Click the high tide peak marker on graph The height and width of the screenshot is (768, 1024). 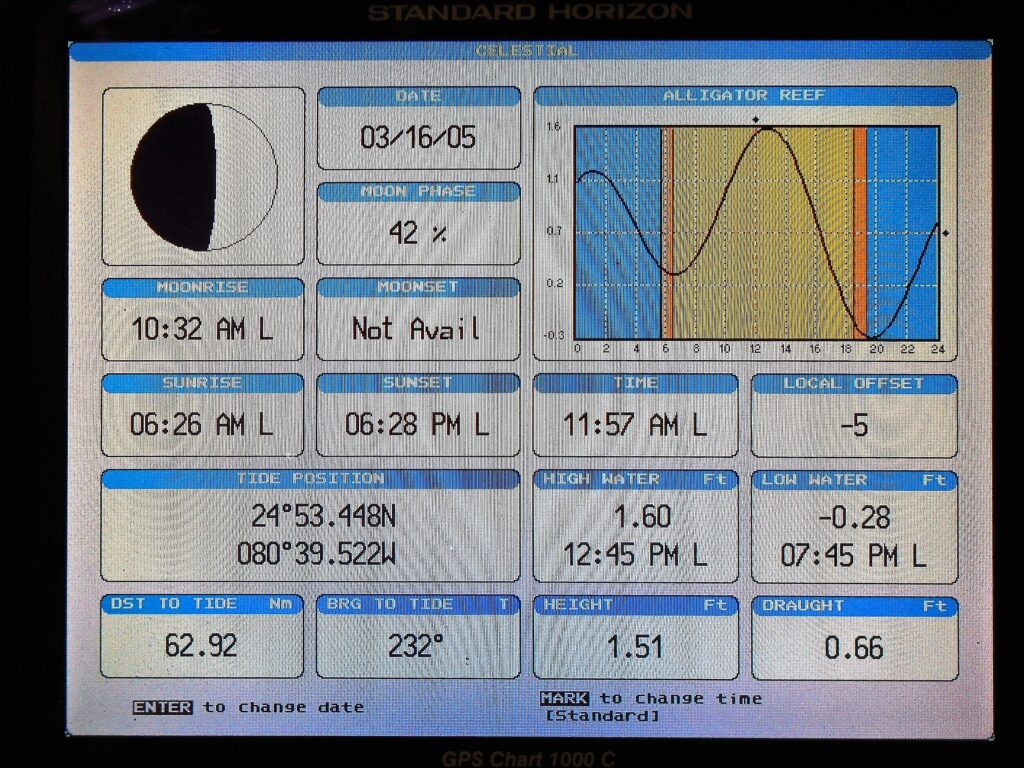pos(756,120)
